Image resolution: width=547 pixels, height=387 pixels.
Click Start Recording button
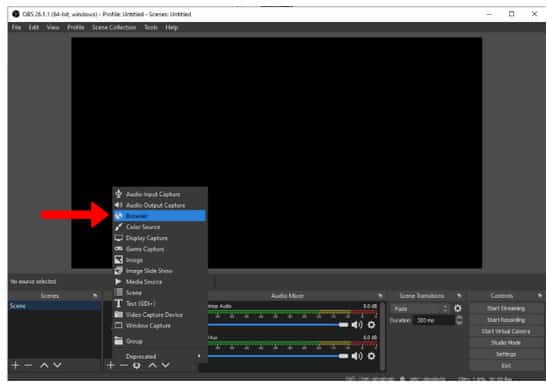click(x=505, y=320)
